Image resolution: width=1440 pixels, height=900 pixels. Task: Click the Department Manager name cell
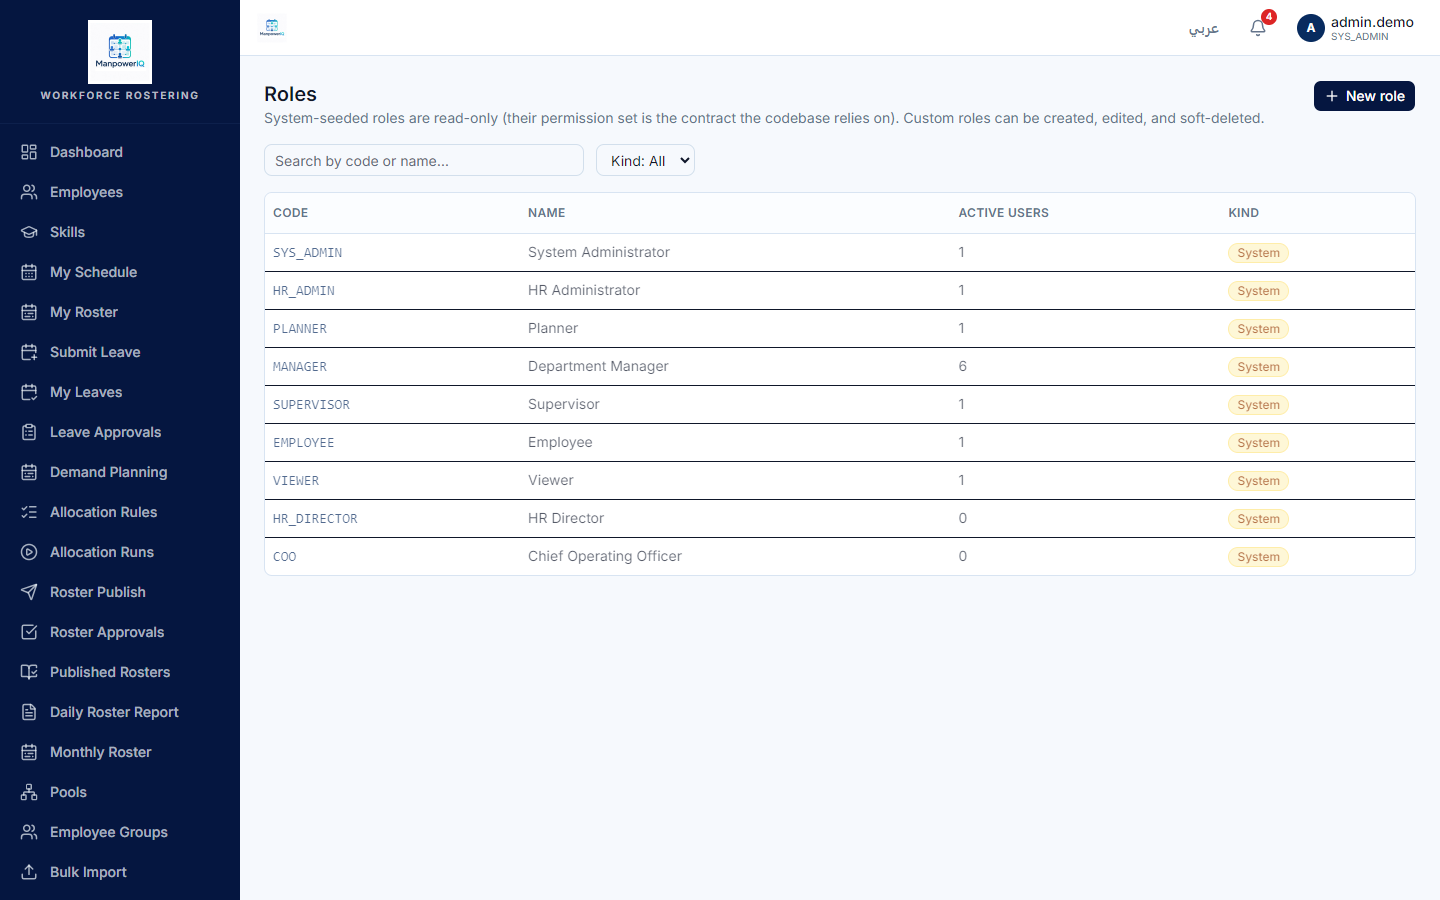coord(598,366)
